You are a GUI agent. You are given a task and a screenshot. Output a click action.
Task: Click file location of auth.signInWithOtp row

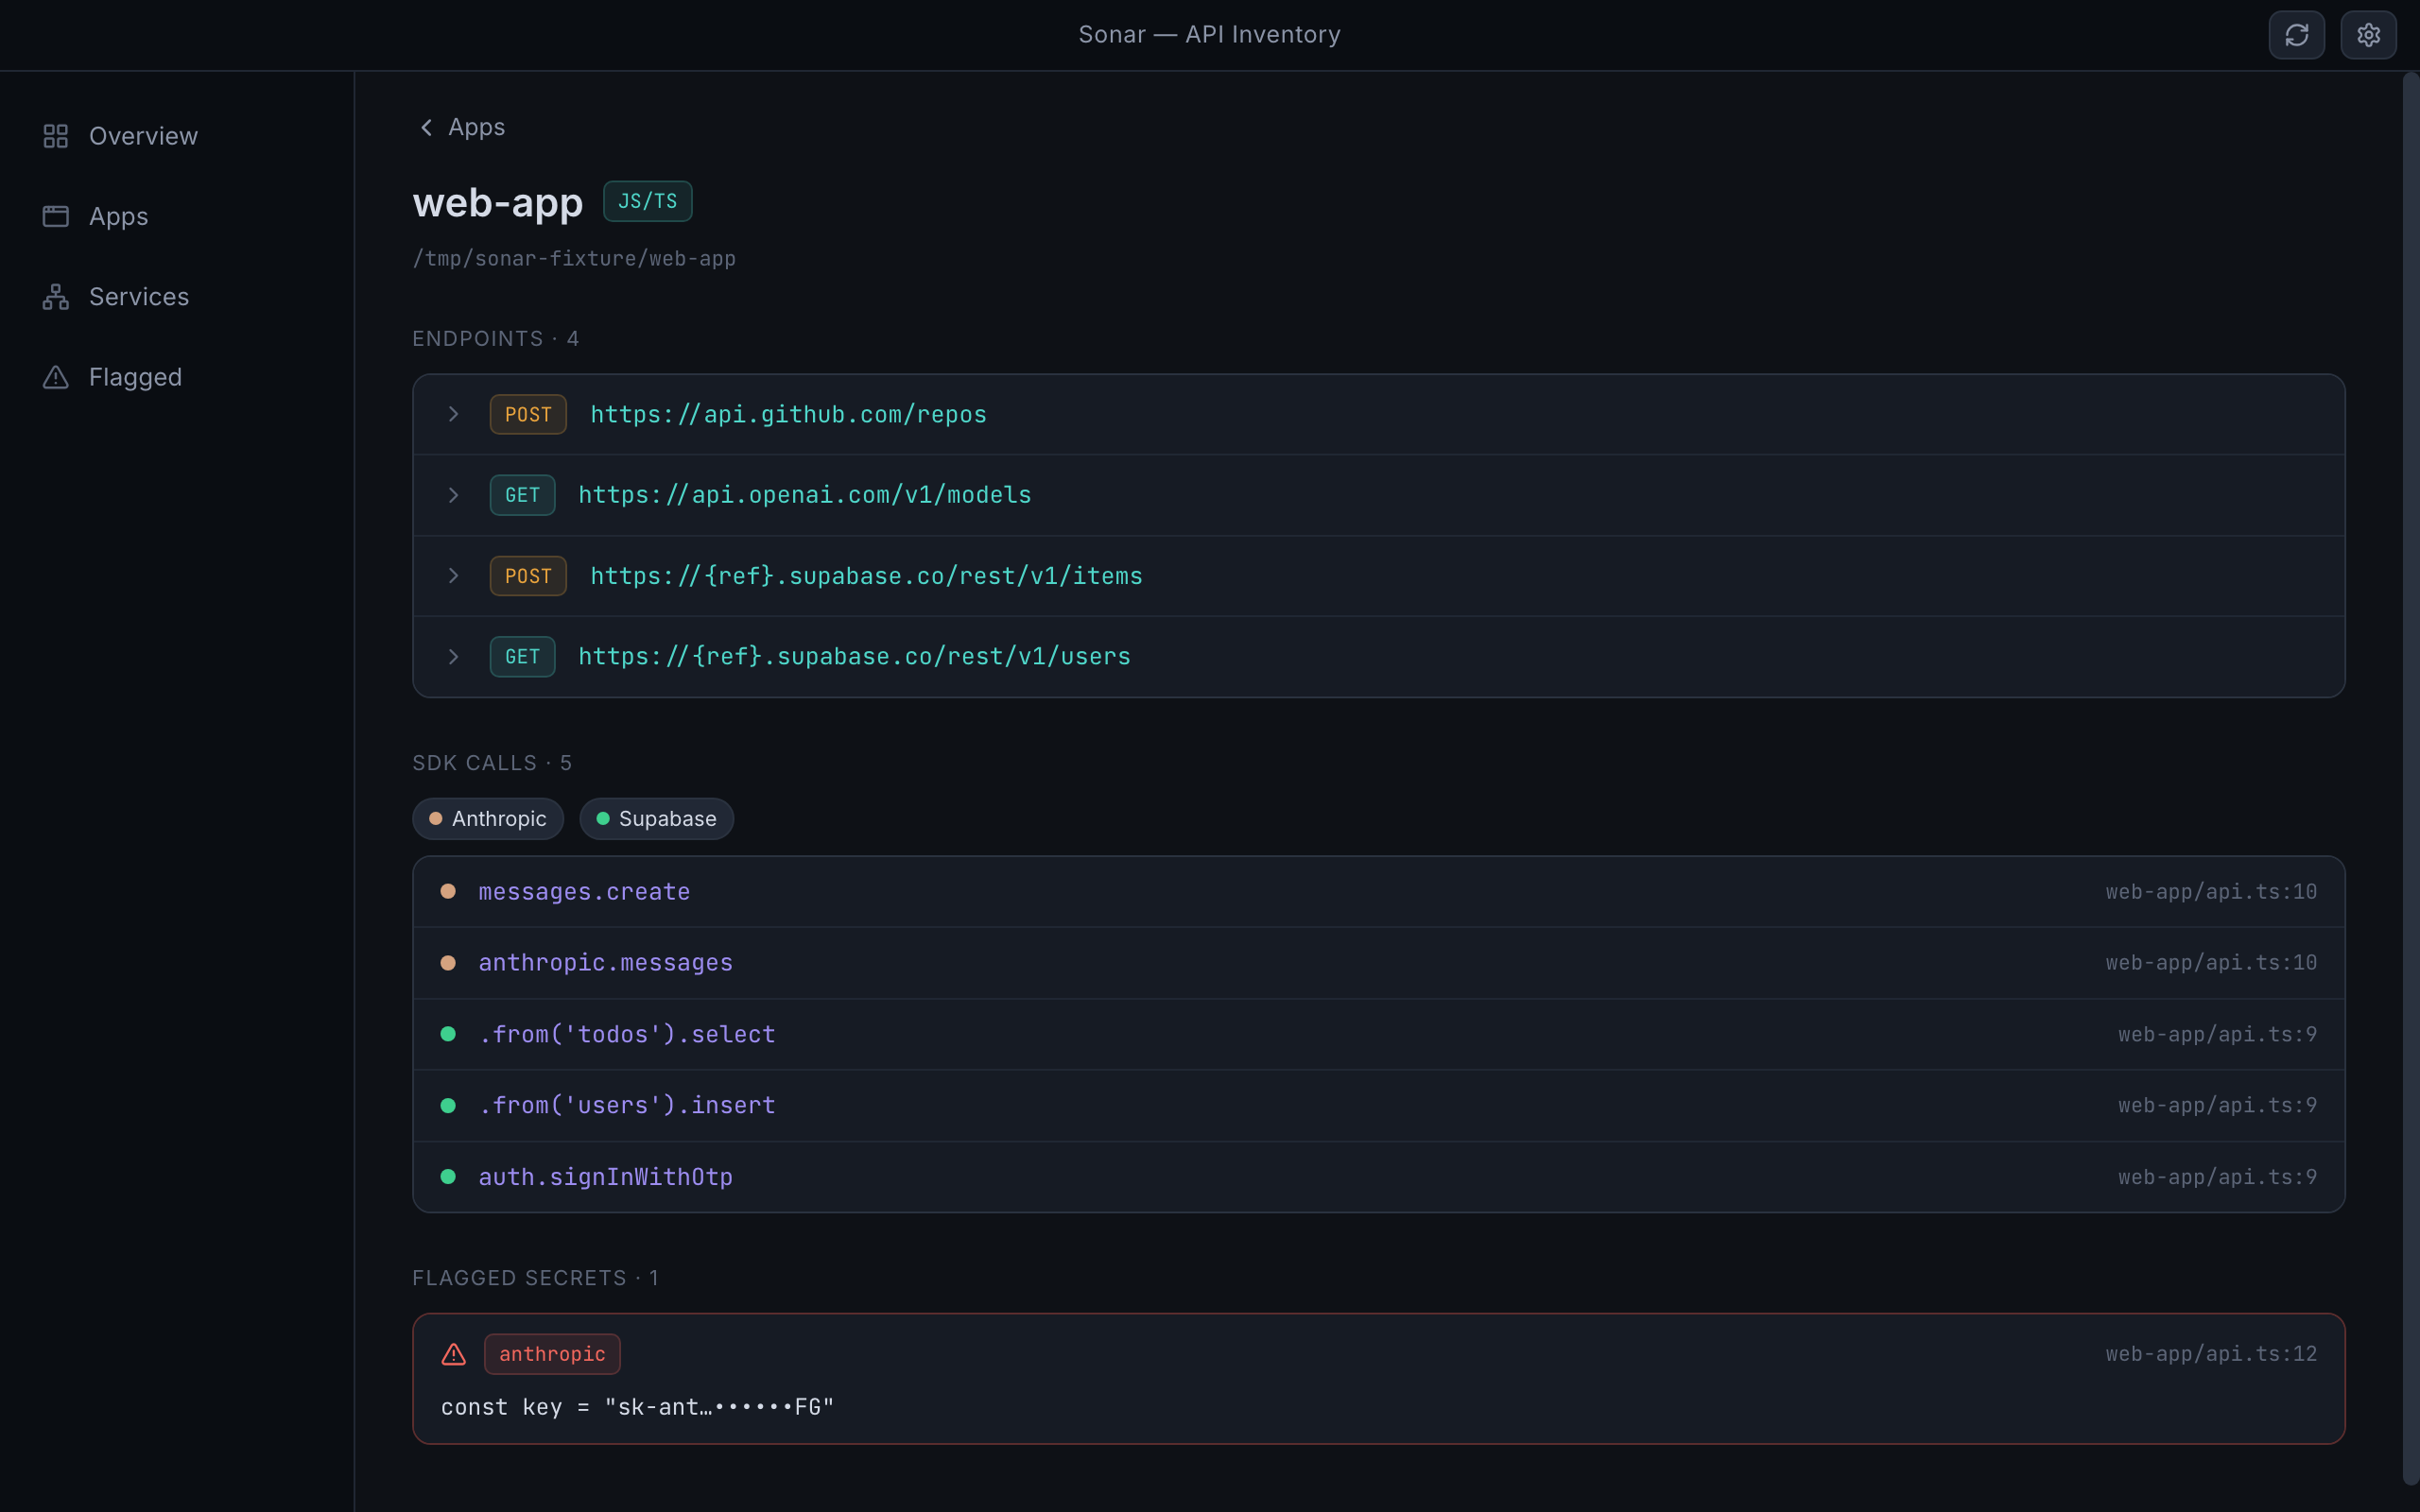click(2217, 1177)
